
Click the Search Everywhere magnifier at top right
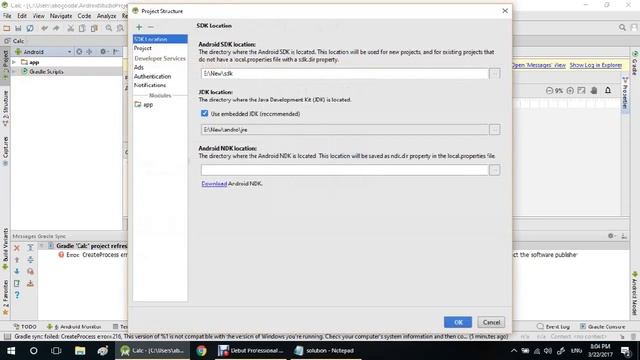point(622,27)
